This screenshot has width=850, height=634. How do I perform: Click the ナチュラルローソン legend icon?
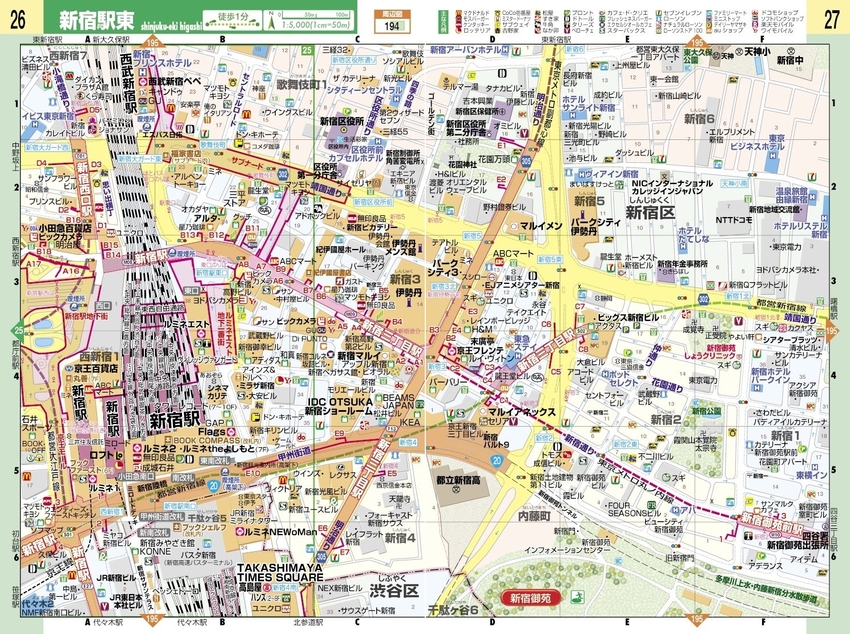659,24
